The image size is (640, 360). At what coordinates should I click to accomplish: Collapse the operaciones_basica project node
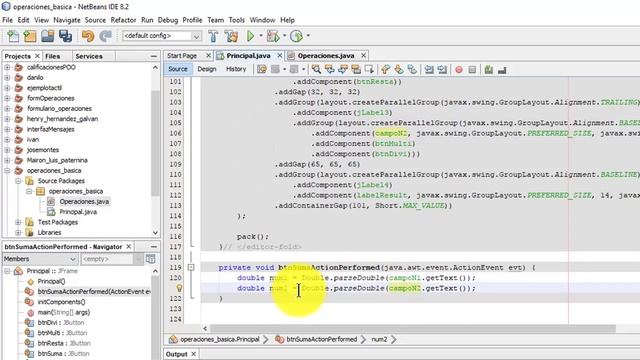7,171
